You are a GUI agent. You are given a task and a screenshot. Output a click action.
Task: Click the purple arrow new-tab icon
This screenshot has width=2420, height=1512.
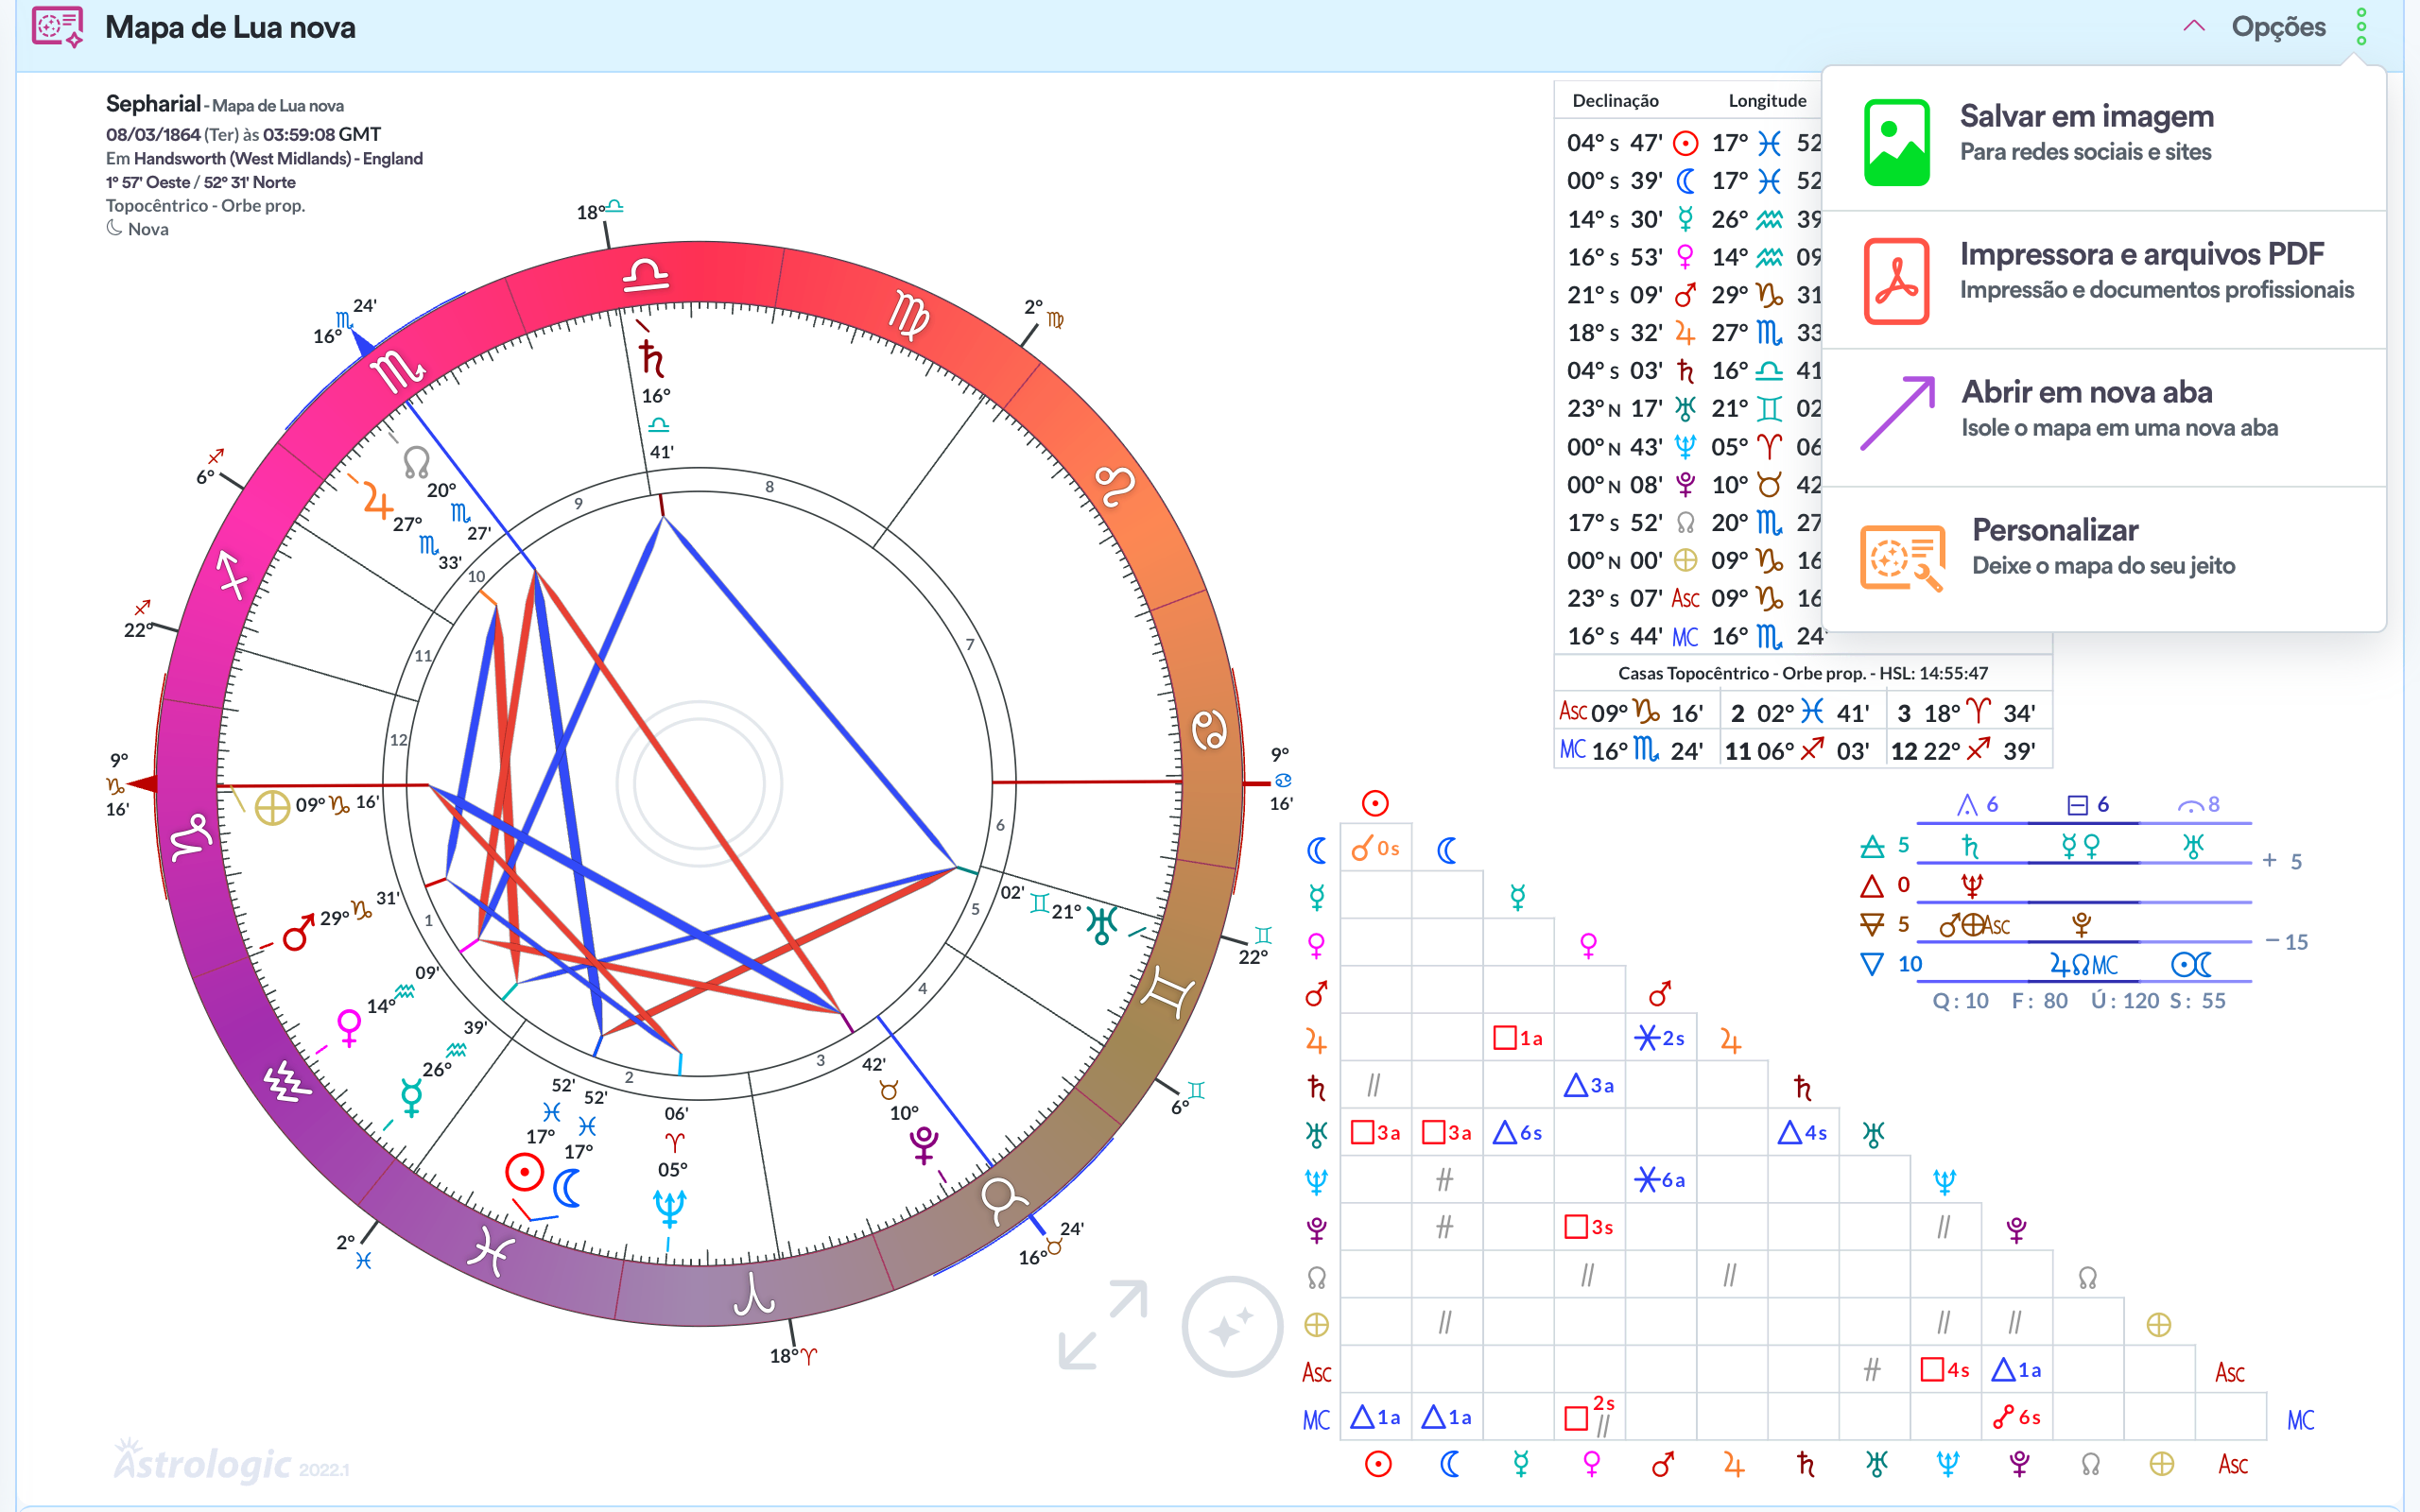click(1896, 413)
